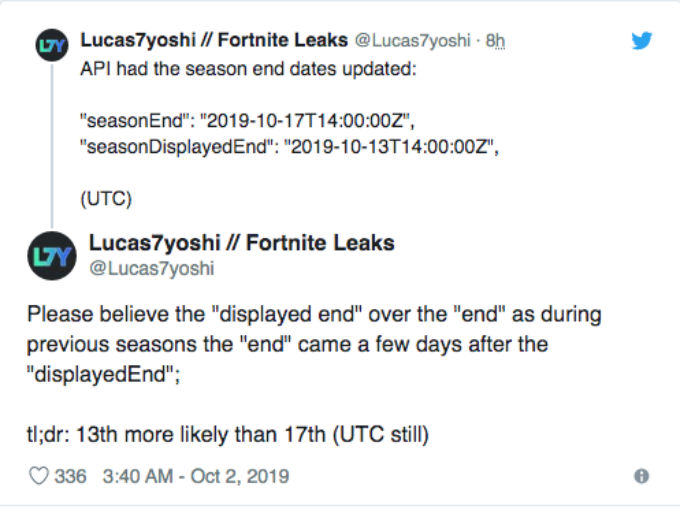Click the info circle icon
This screenshot has width=680, height=513.
click(641, 476)
